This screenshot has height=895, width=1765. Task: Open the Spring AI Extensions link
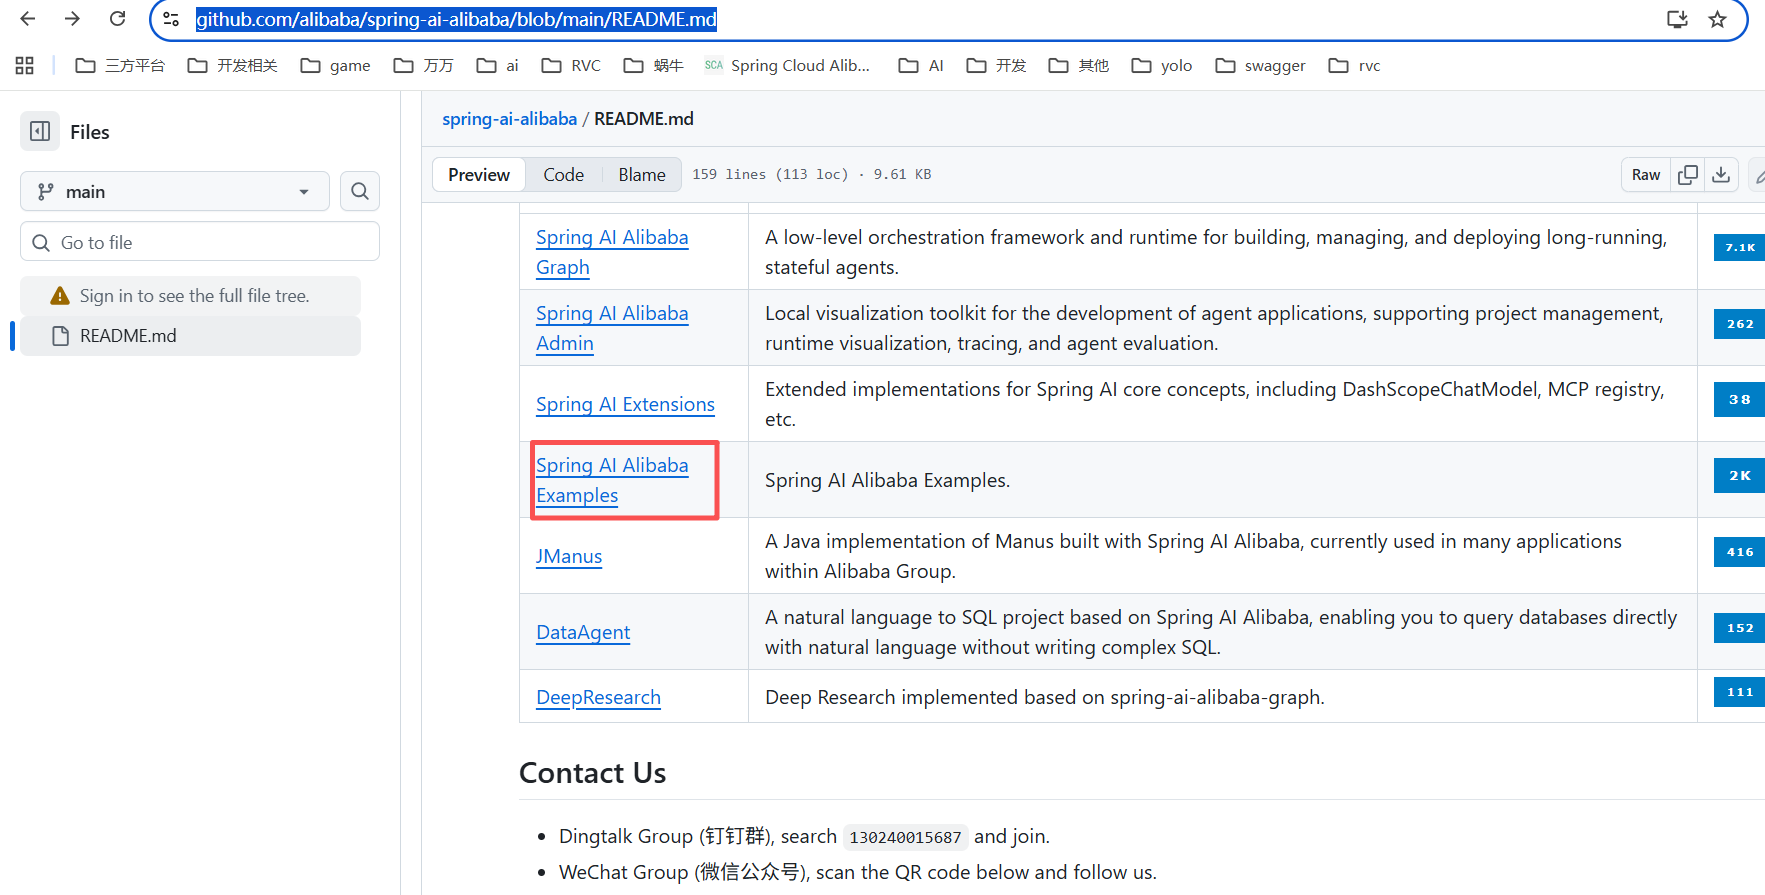tap(626, 404)
